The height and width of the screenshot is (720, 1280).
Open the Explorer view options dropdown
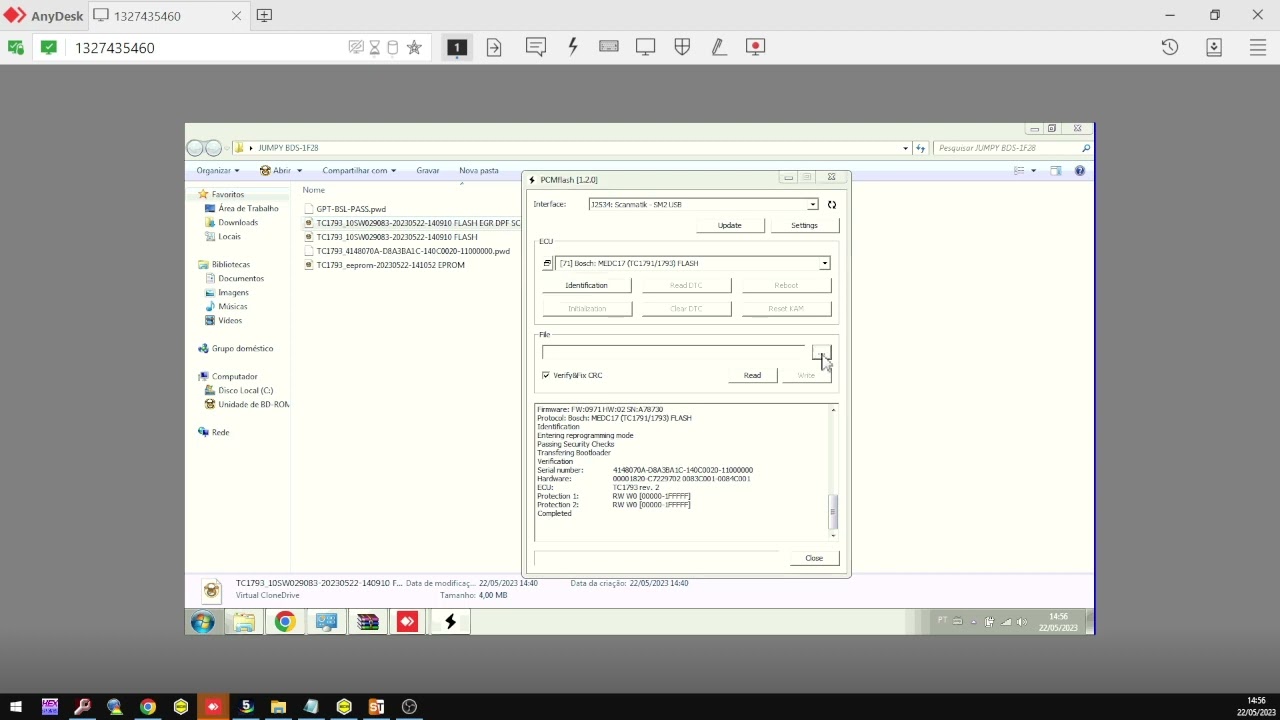(1033, 171)
